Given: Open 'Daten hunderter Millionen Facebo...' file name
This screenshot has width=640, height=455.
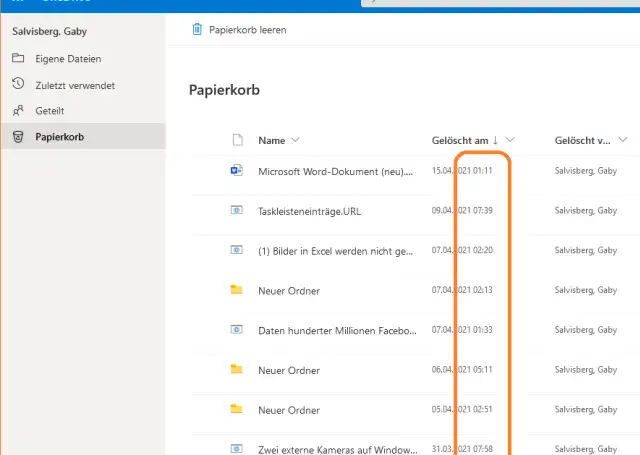Looking at the screenshot, I should click(x=335, y=329).
